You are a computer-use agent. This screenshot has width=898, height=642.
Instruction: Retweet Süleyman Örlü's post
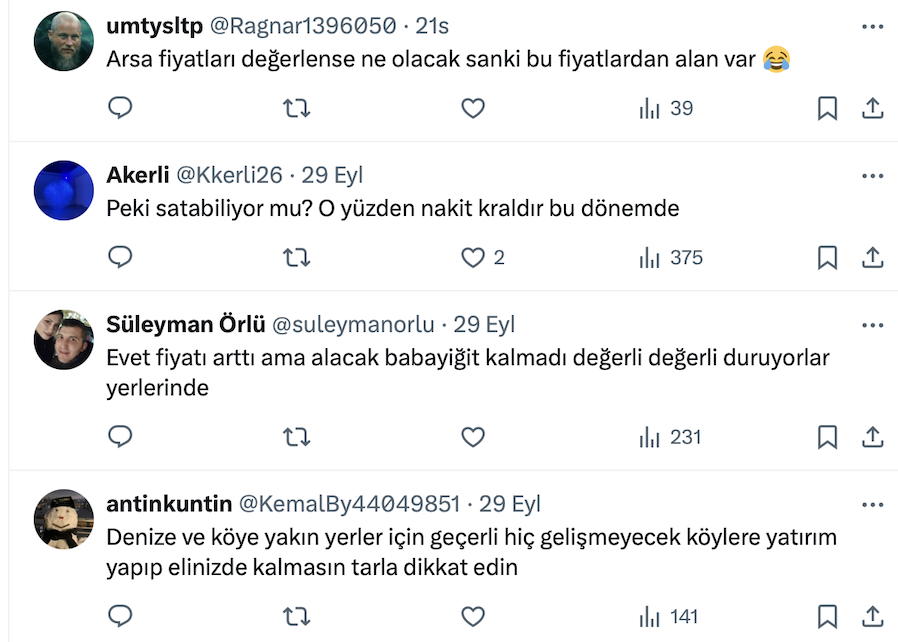point(297,437)
